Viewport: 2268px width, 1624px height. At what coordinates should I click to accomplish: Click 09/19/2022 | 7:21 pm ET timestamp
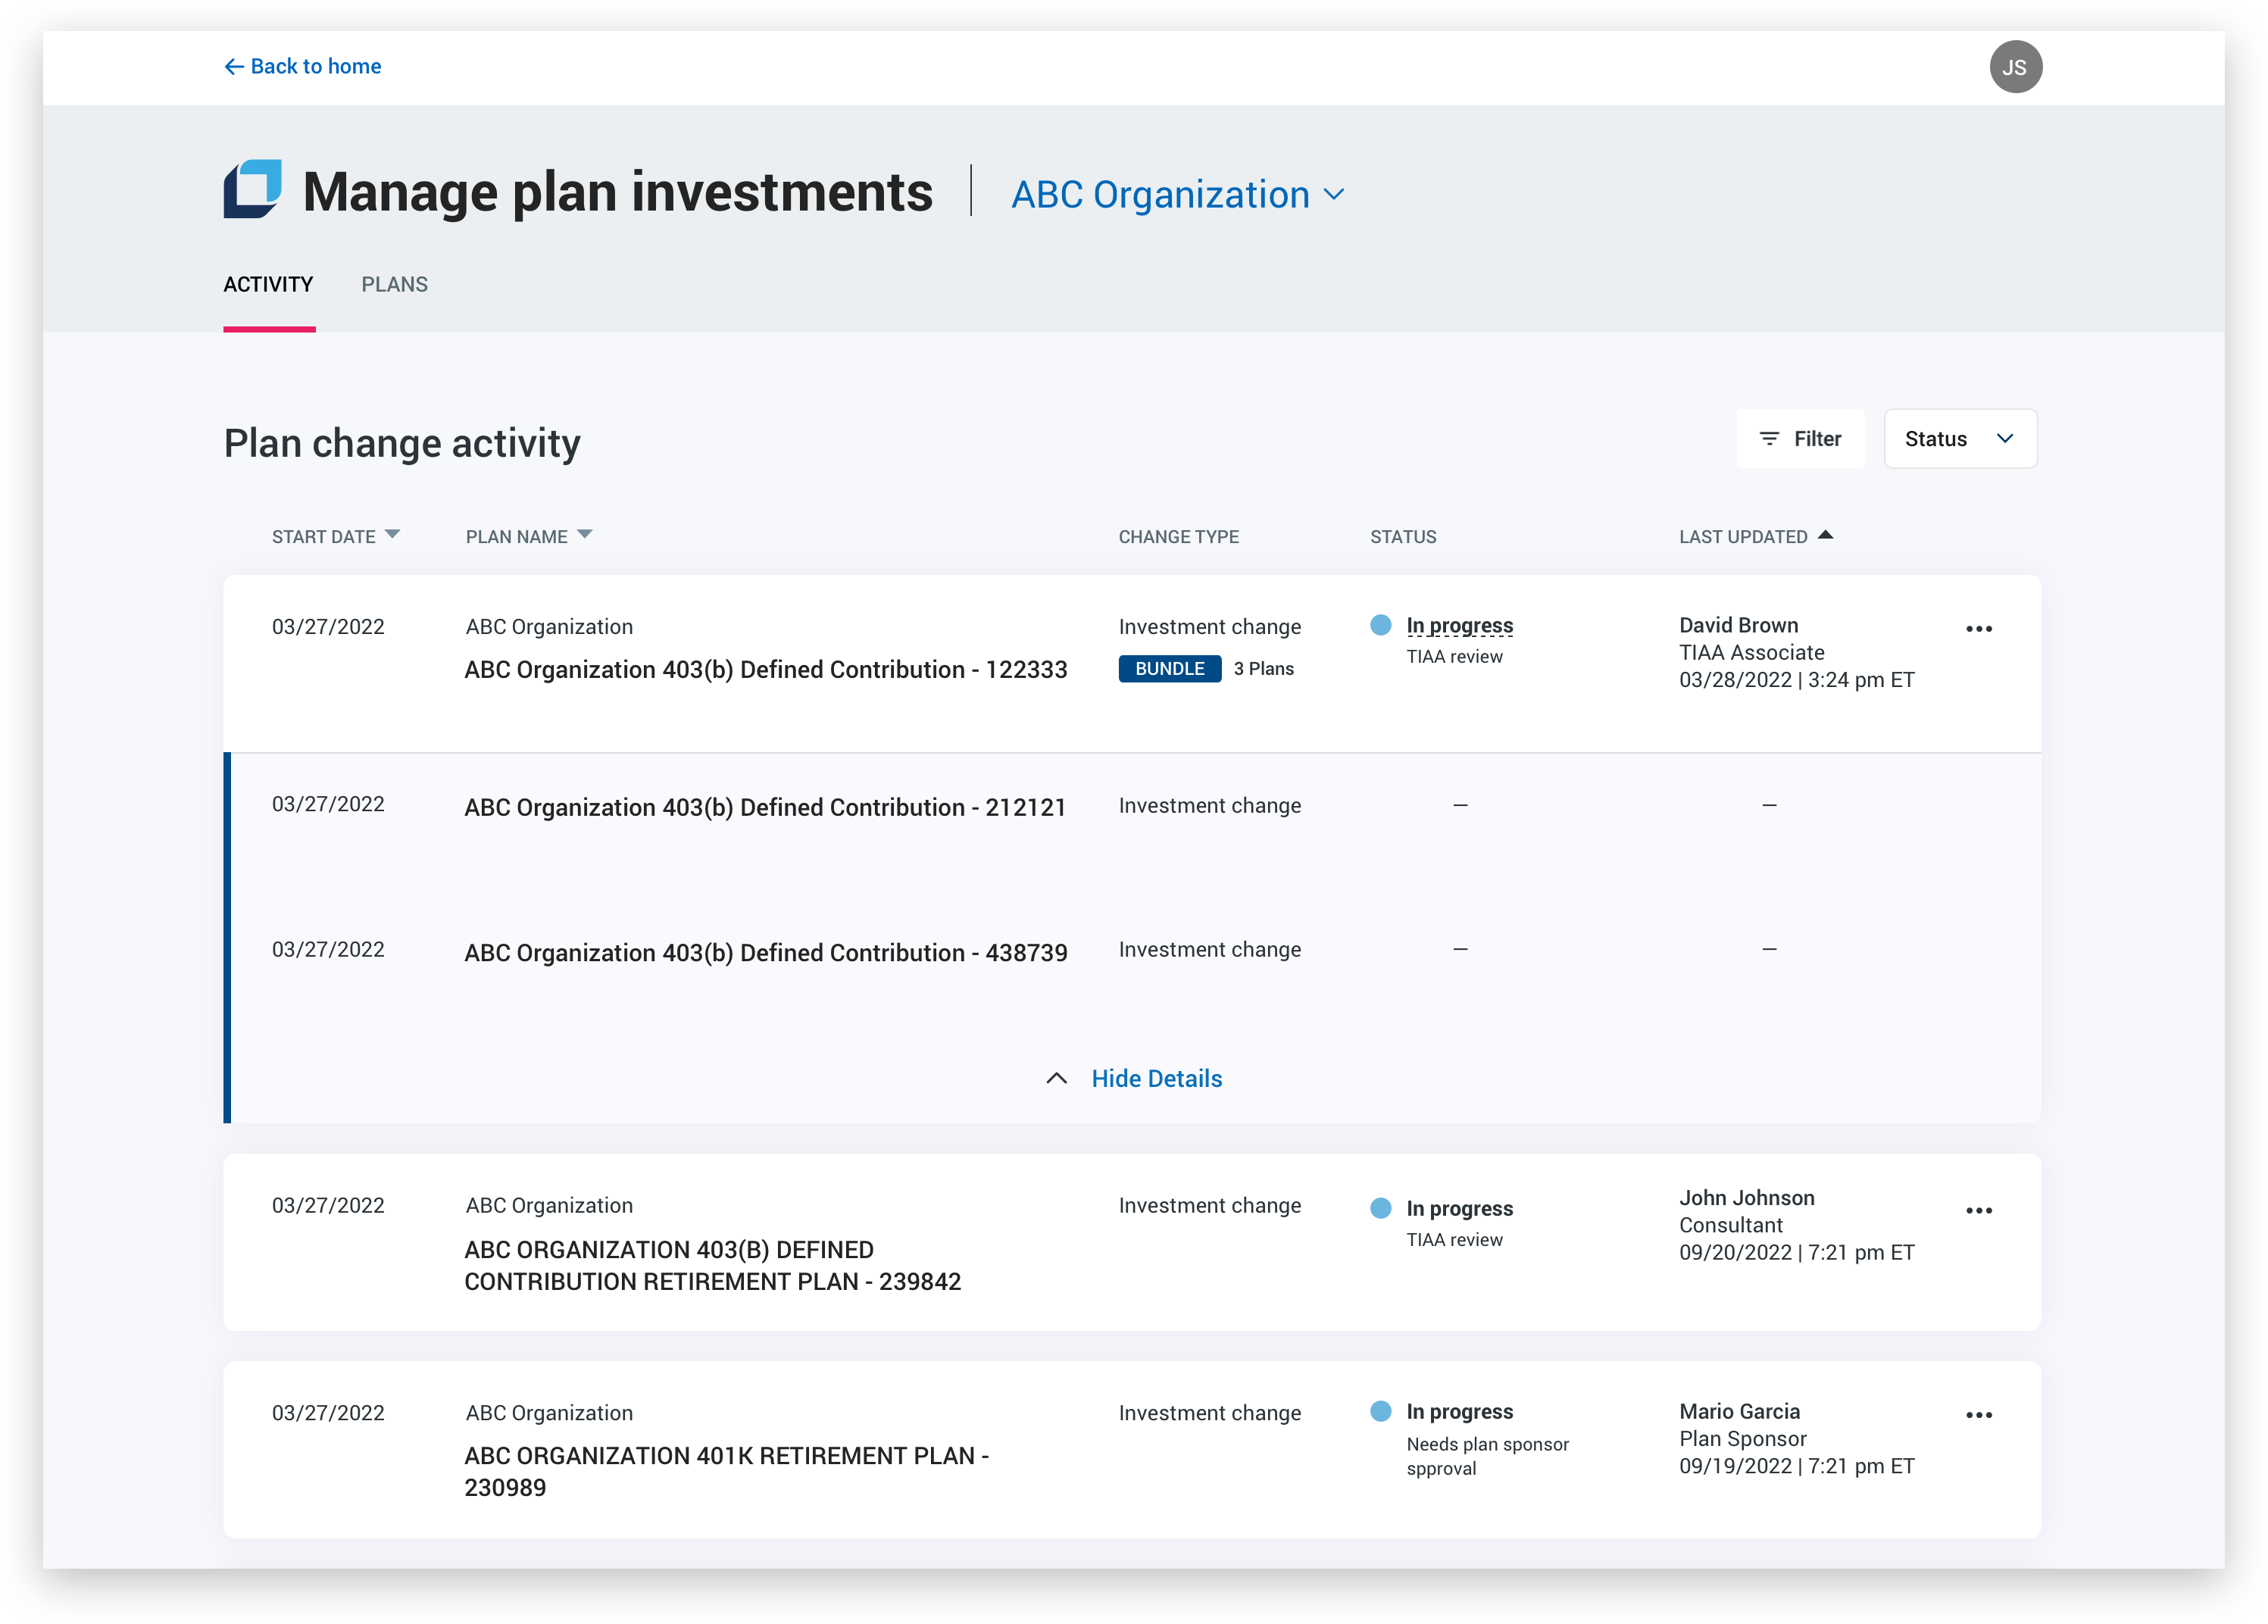coord(1796,1466)
